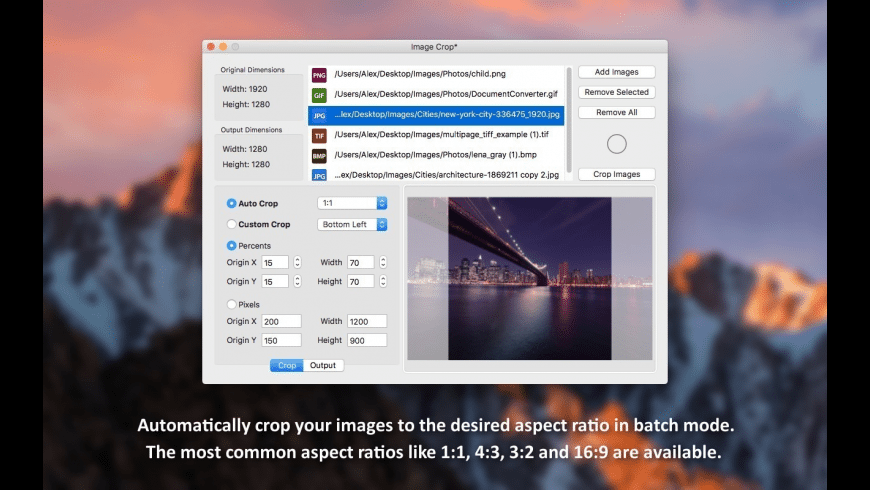The height and width of the screenshot is (490, 870).
Task: Click the Percents Origin X stepper
Action: 297,262
